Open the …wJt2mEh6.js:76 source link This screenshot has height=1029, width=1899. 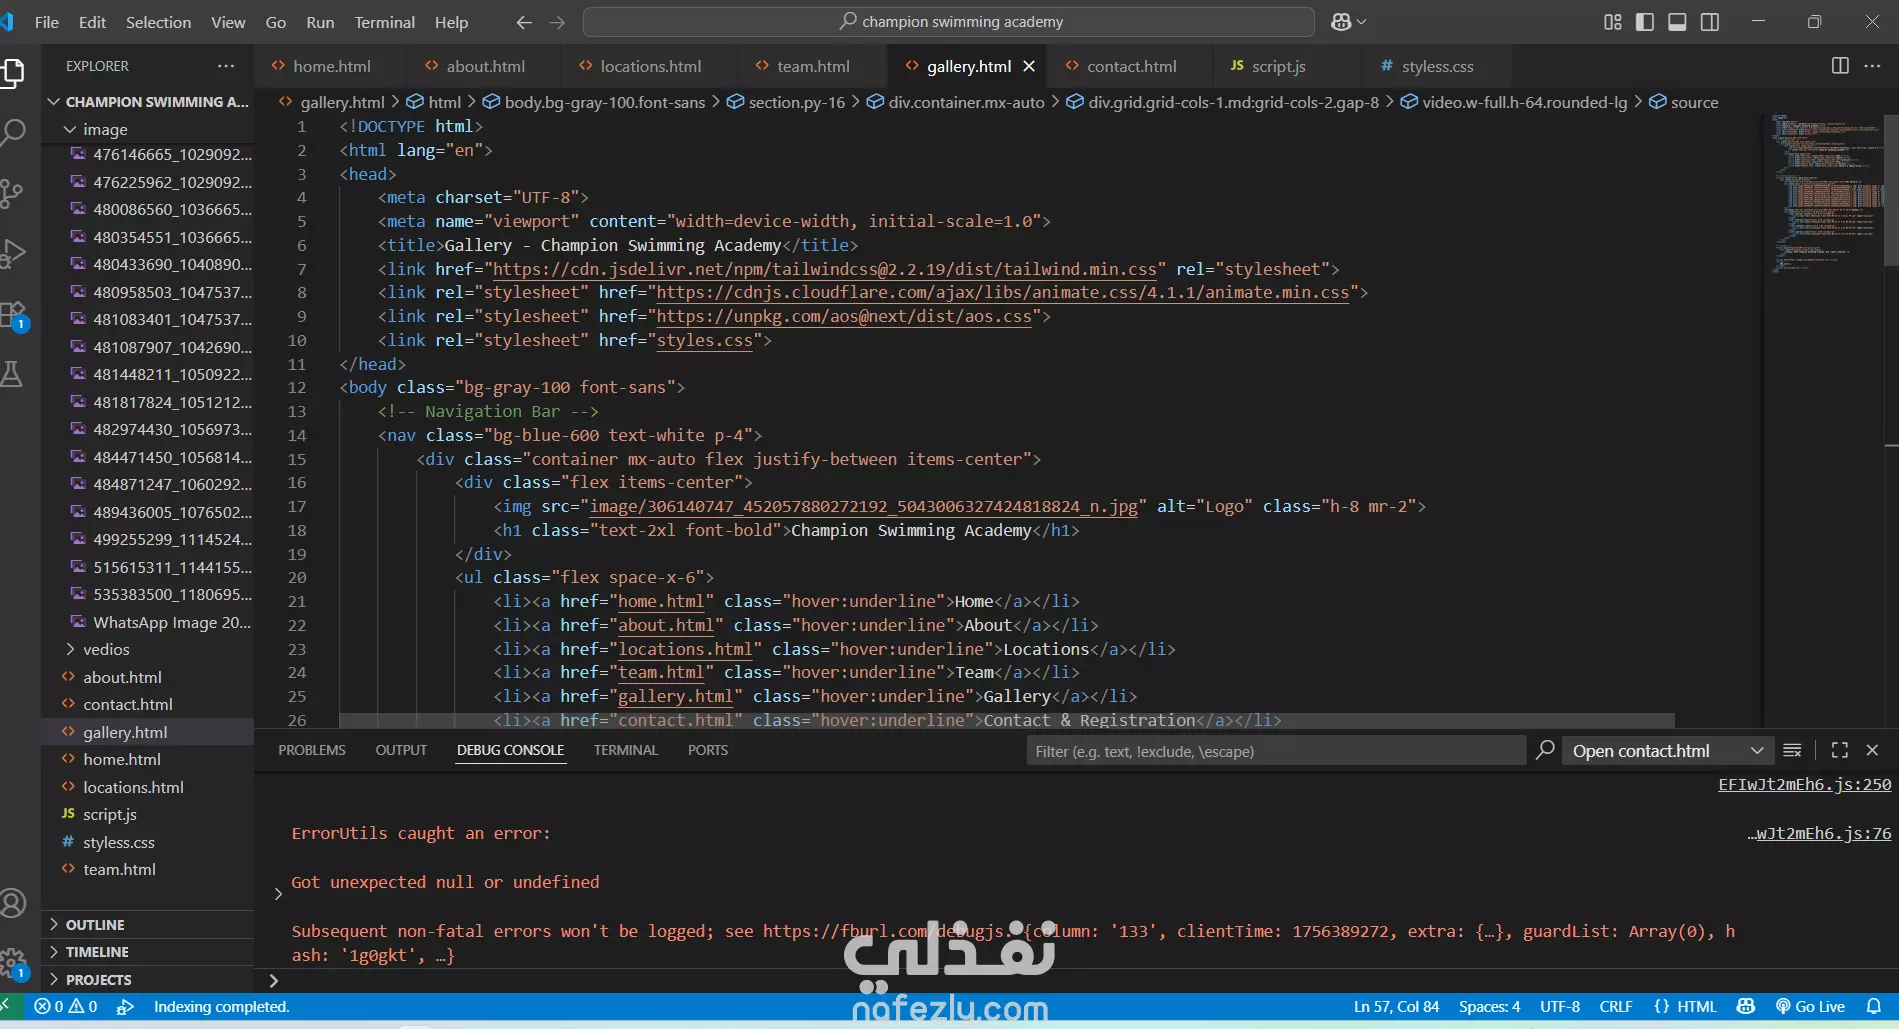coord(1819,833)
